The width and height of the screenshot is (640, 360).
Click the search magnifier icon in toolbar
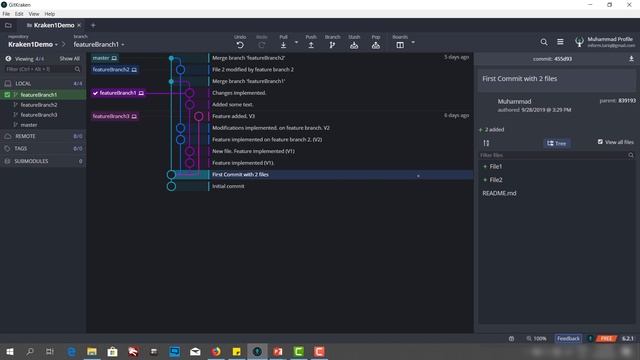point(544,42)
